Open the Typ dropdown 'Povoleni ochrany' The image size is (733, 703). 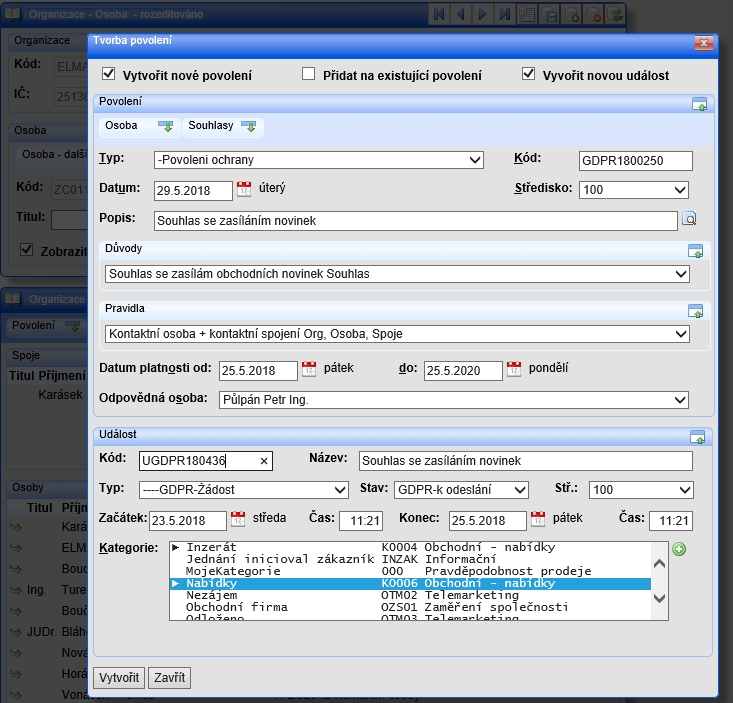[318, 160]
